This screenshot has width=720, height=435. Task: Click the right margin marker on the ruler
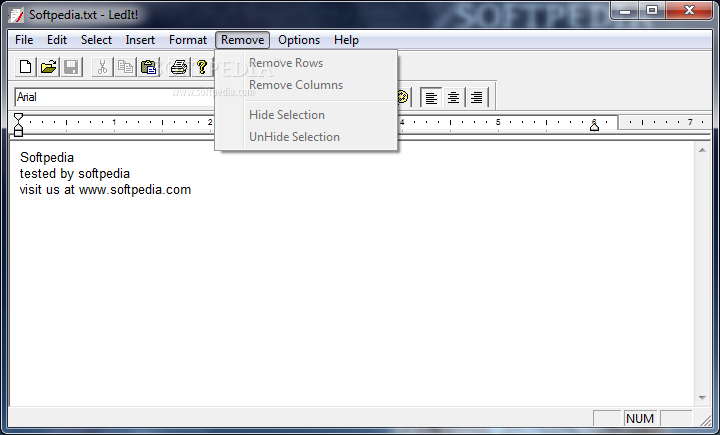click(x=594, y=125)
